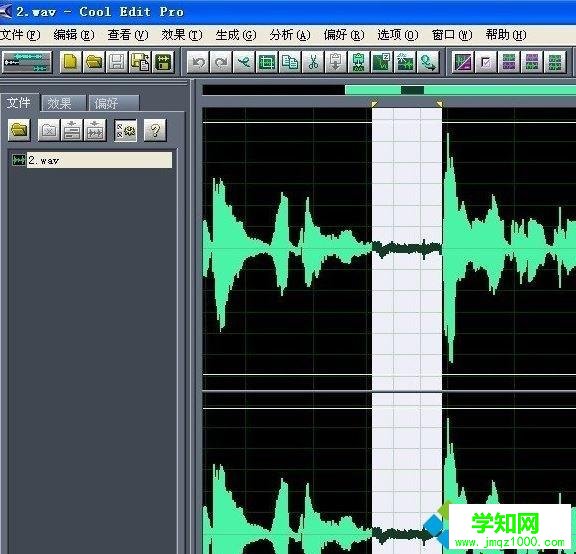Switch to the 偏好 panel tab
Image resolution: width=576 pixels, height=554 pixels.
(114, 104)
